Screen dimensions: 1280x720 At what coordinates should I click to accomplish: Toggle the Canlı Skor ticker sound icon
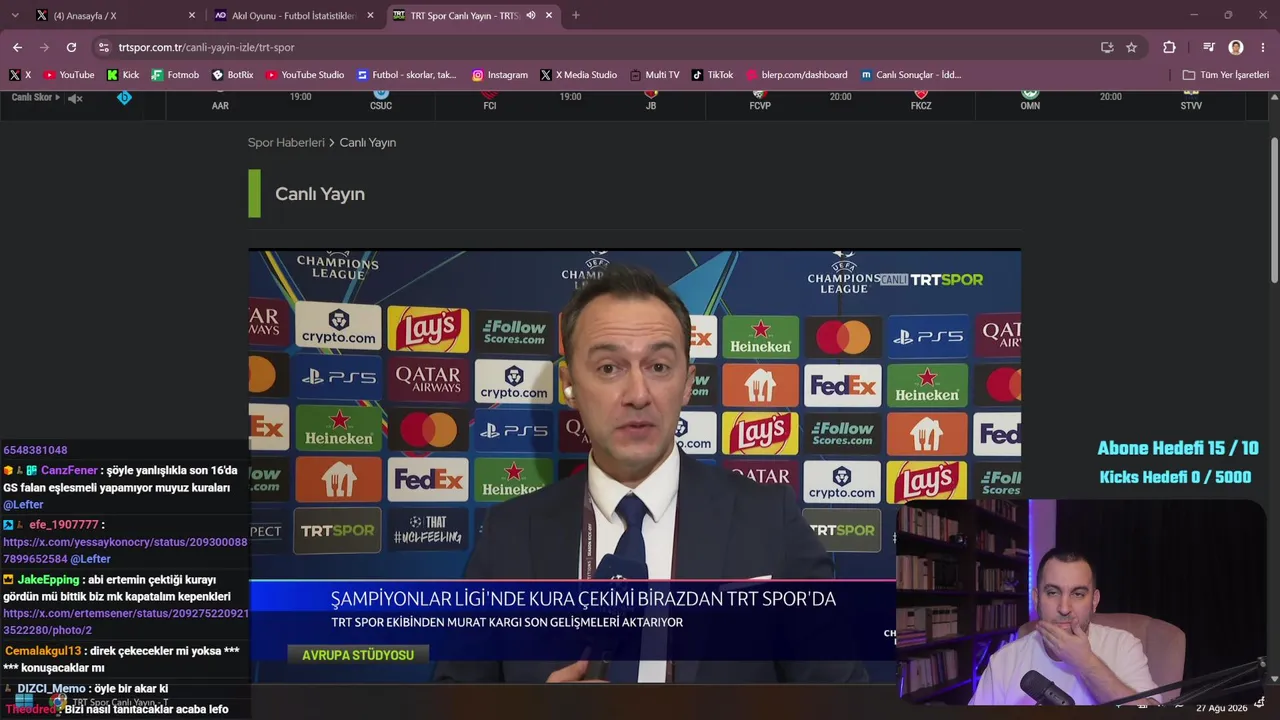pyautogui.click(x=75, y=98)
